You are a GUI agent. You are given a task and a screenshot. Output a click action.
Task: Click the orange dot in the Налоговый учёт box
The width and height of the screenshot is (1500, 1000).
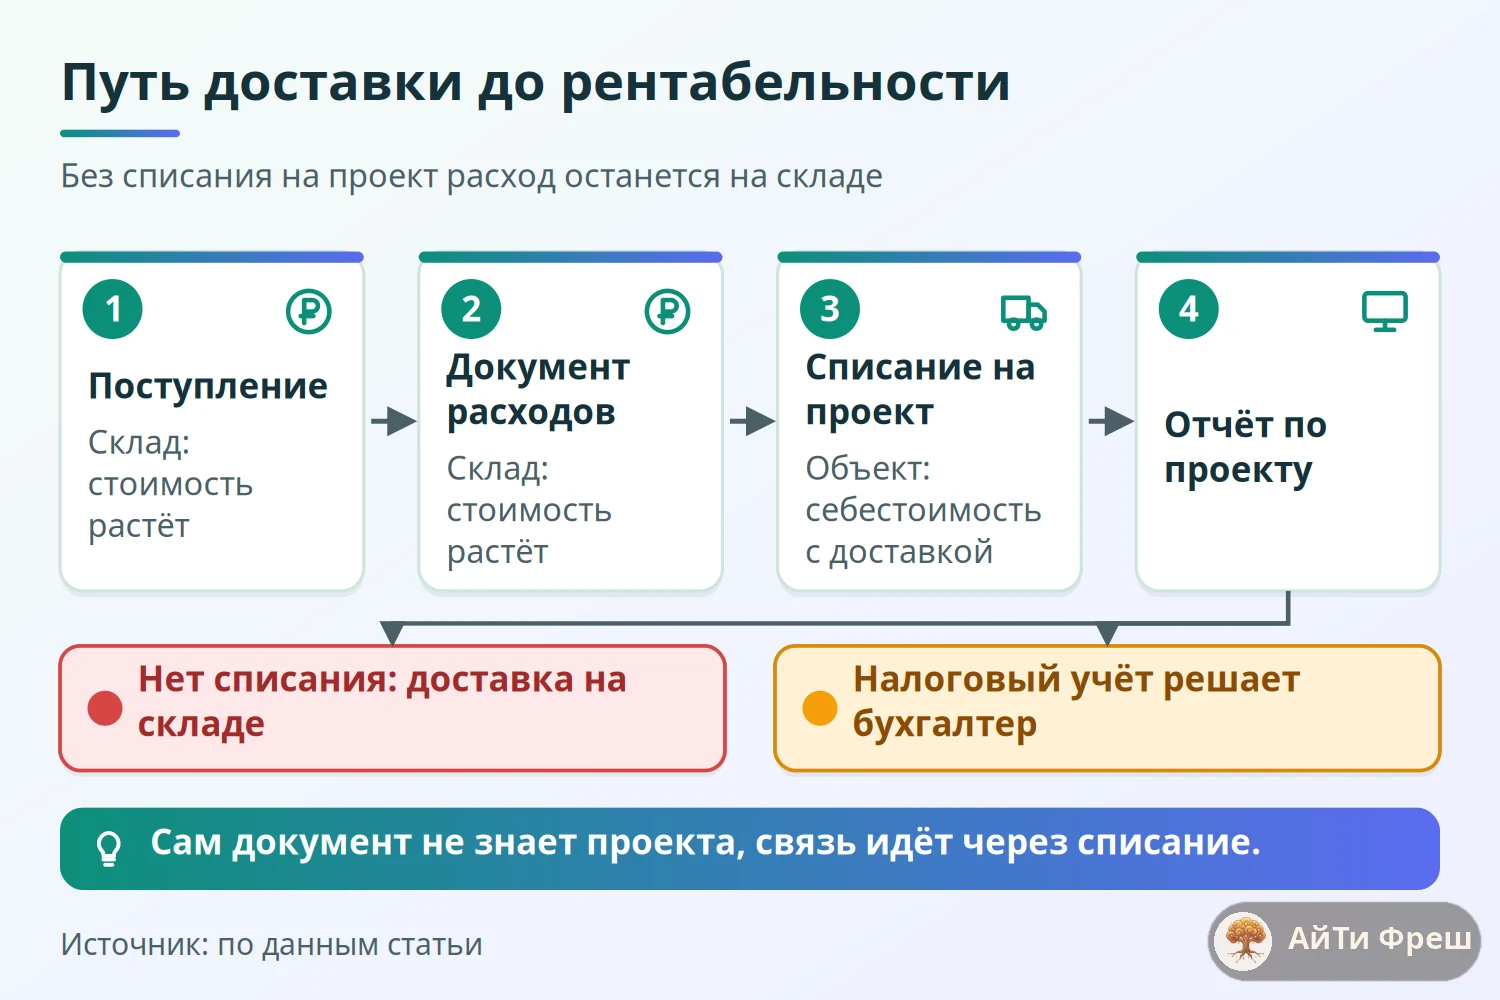click(820, 708)
